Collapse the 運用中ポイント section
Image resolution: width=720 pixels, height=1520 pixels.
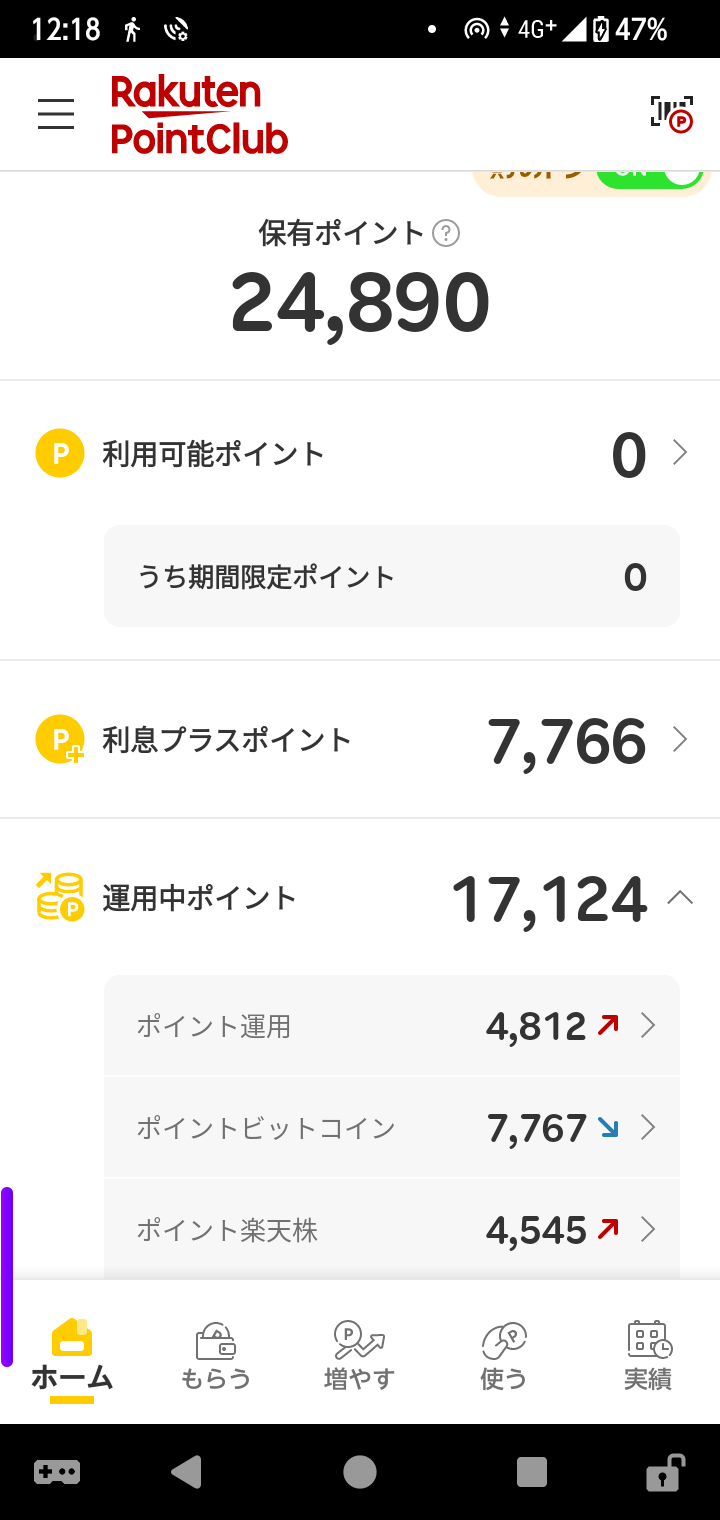[680, 897]
